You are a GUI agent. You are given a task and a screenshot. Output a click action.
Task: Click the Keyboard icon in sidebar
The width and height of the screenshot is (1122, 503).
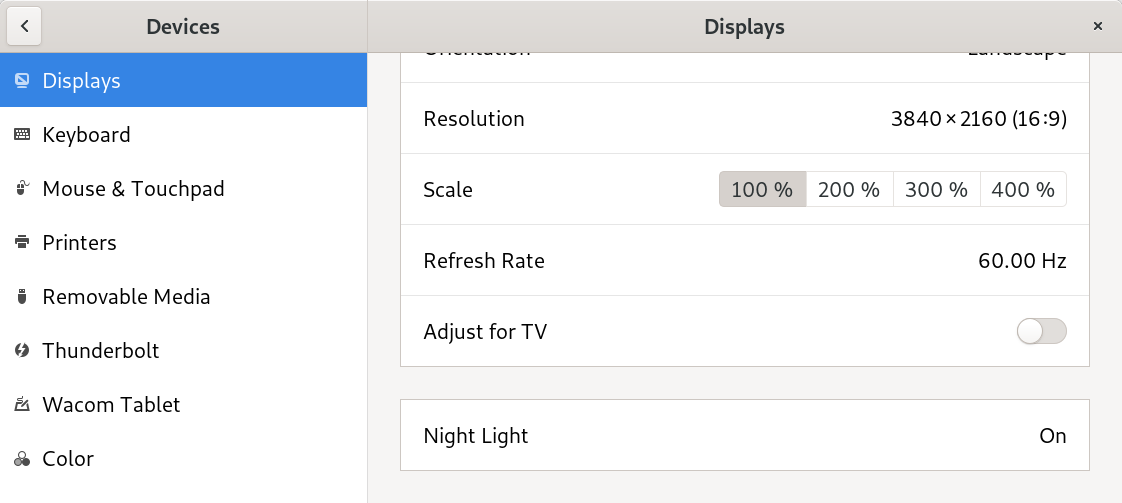click(x=22, y=135)
